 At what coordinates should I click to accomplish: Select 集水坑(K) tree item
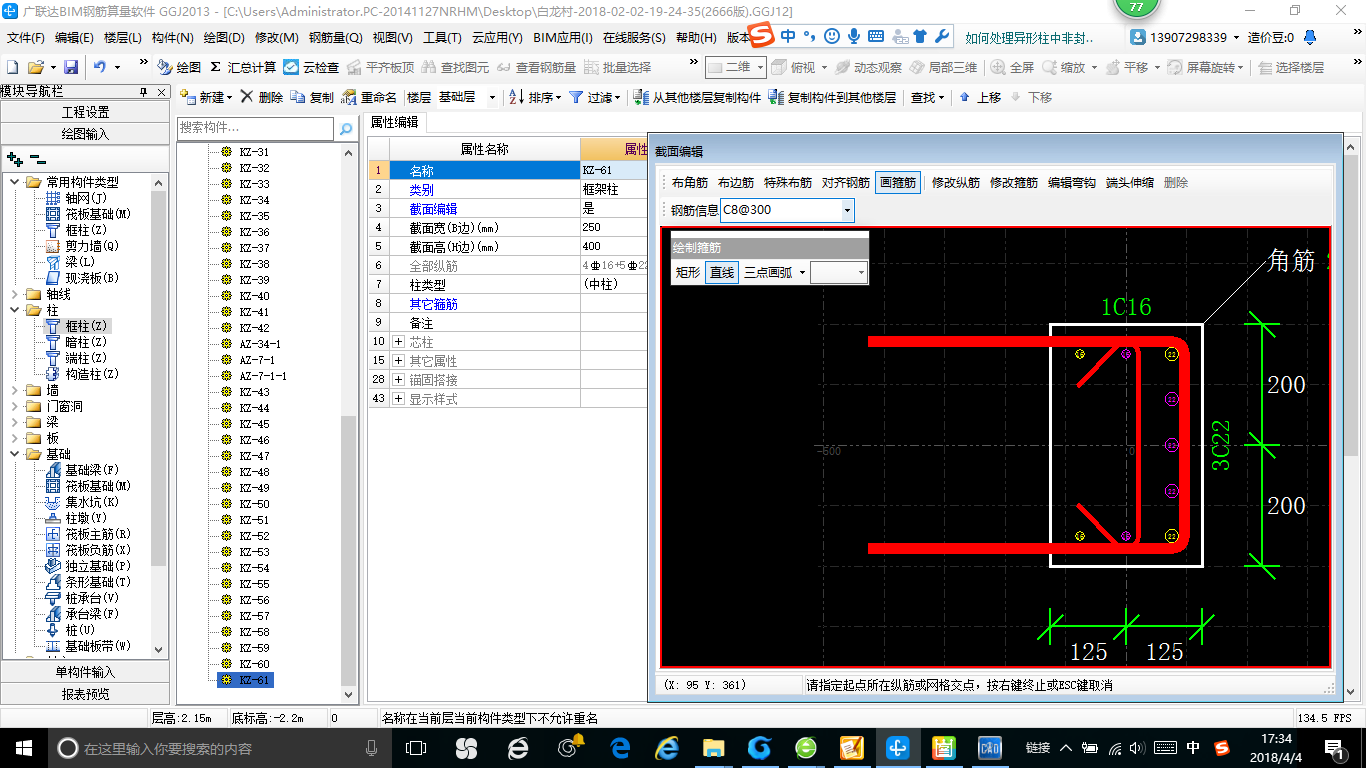pos(82,502)
